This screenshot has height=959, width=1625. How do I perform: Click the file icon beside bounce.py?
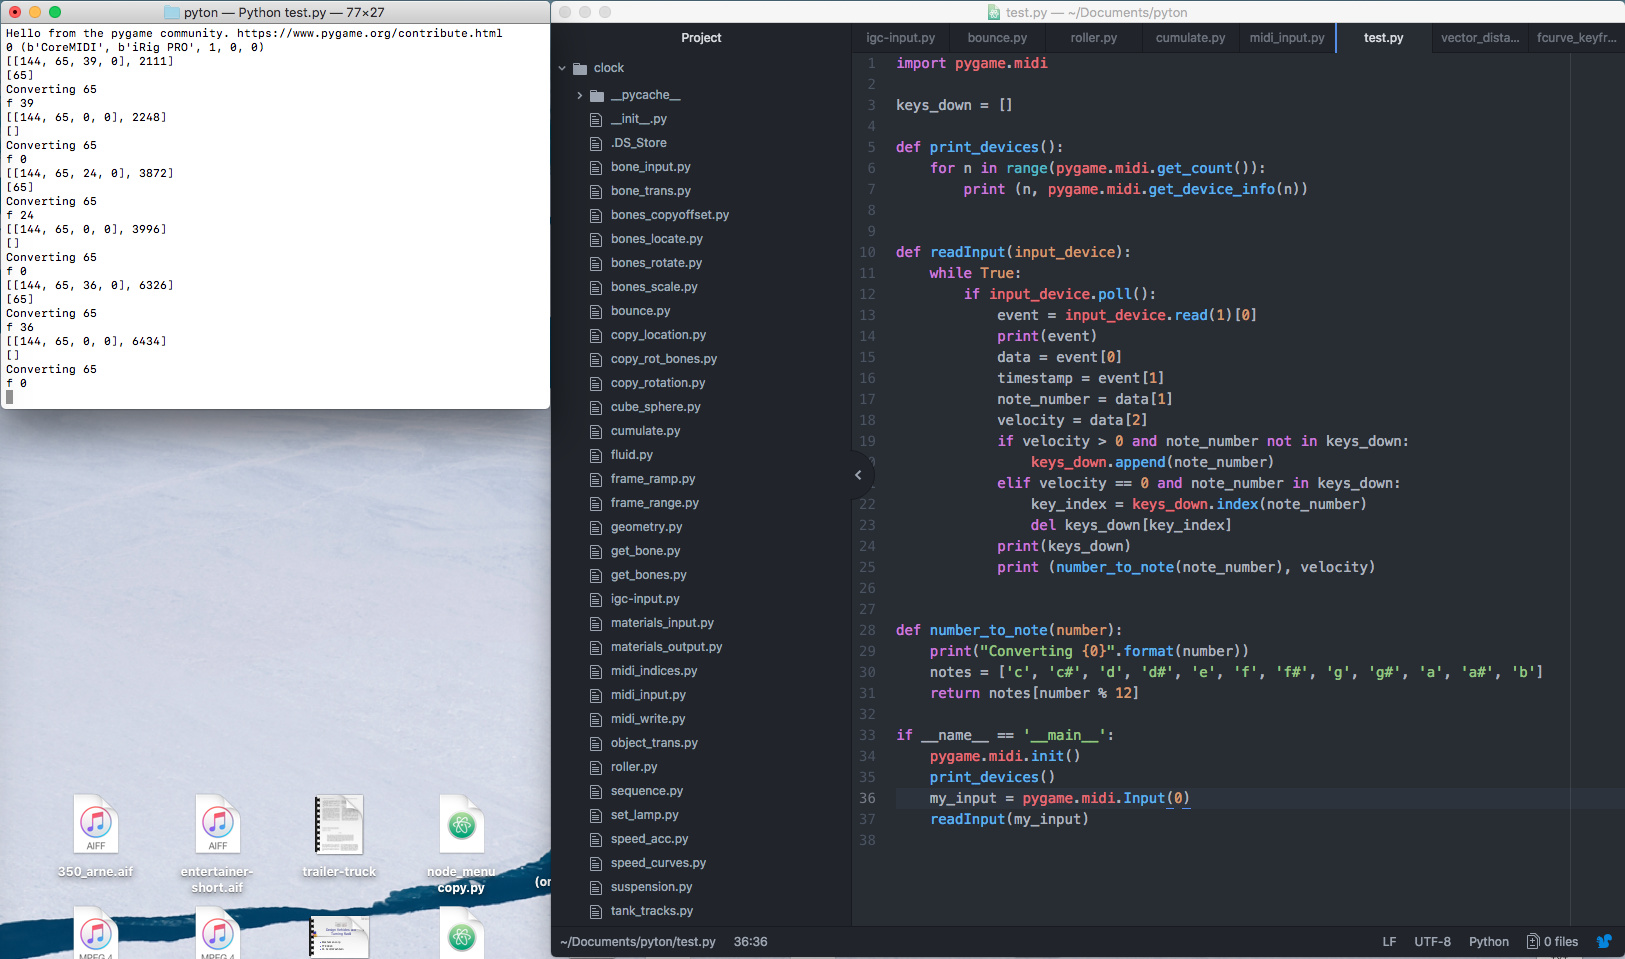[x=595, y=311]
